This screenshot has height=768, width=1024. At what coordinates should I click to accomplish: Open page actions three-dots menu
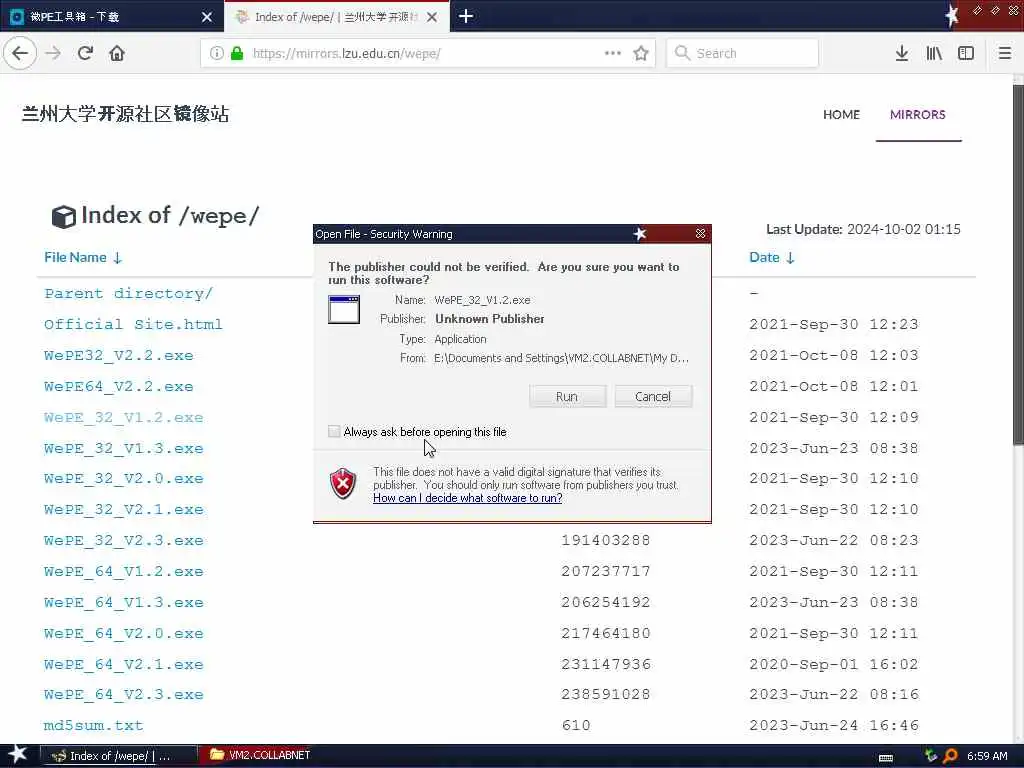[x=613, y=53]
